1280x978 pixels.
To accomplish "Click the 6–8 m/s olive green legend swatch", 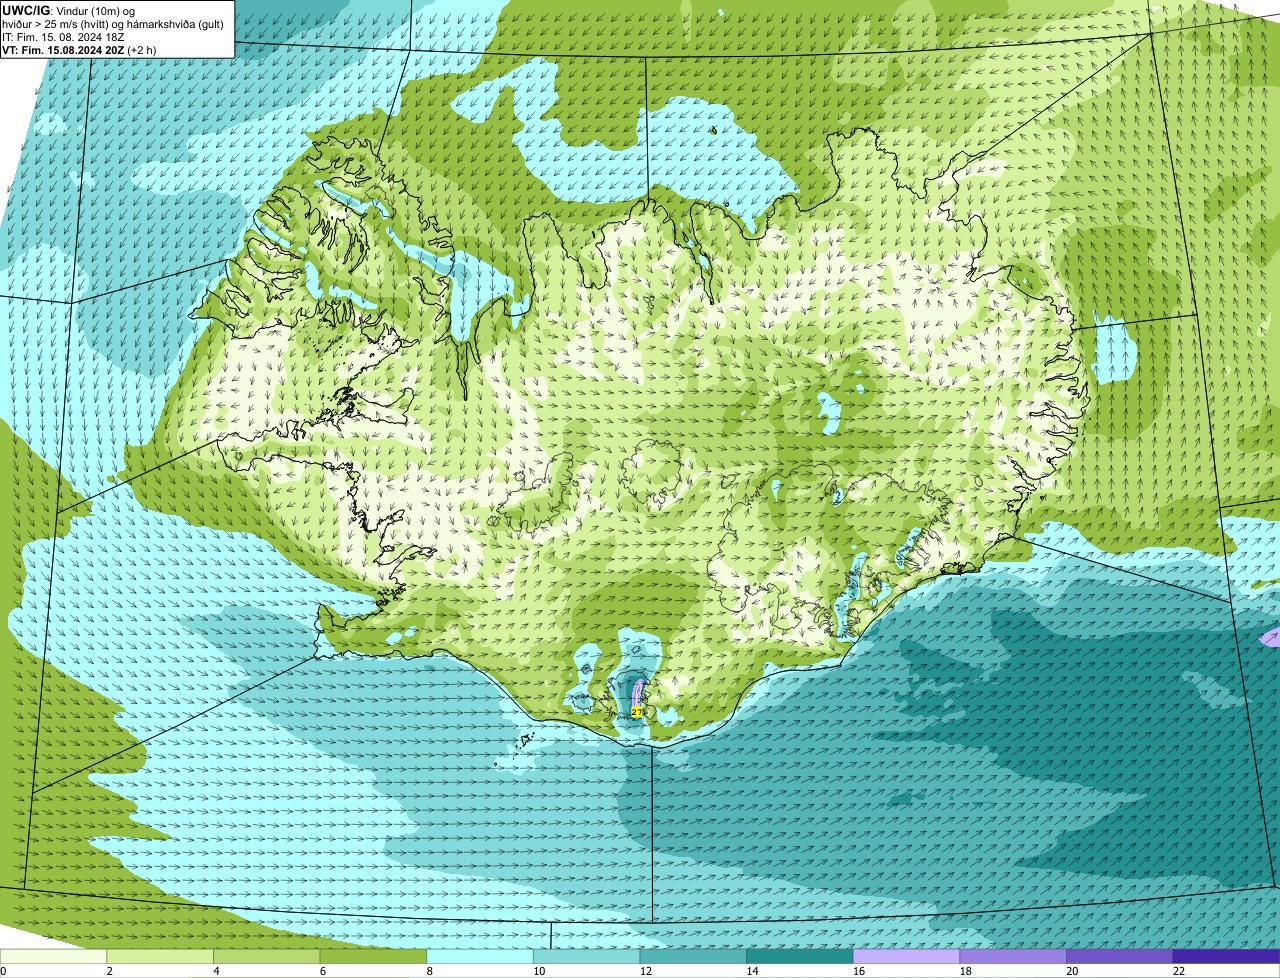I will point(373,957).
